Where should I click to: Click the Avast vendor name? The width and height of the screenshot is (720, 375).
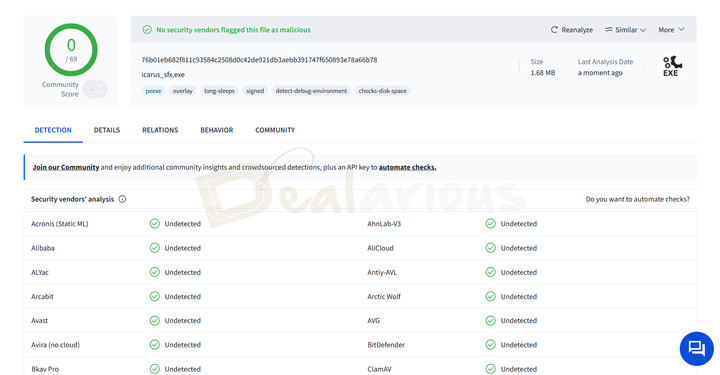click(x=39, y=320)
